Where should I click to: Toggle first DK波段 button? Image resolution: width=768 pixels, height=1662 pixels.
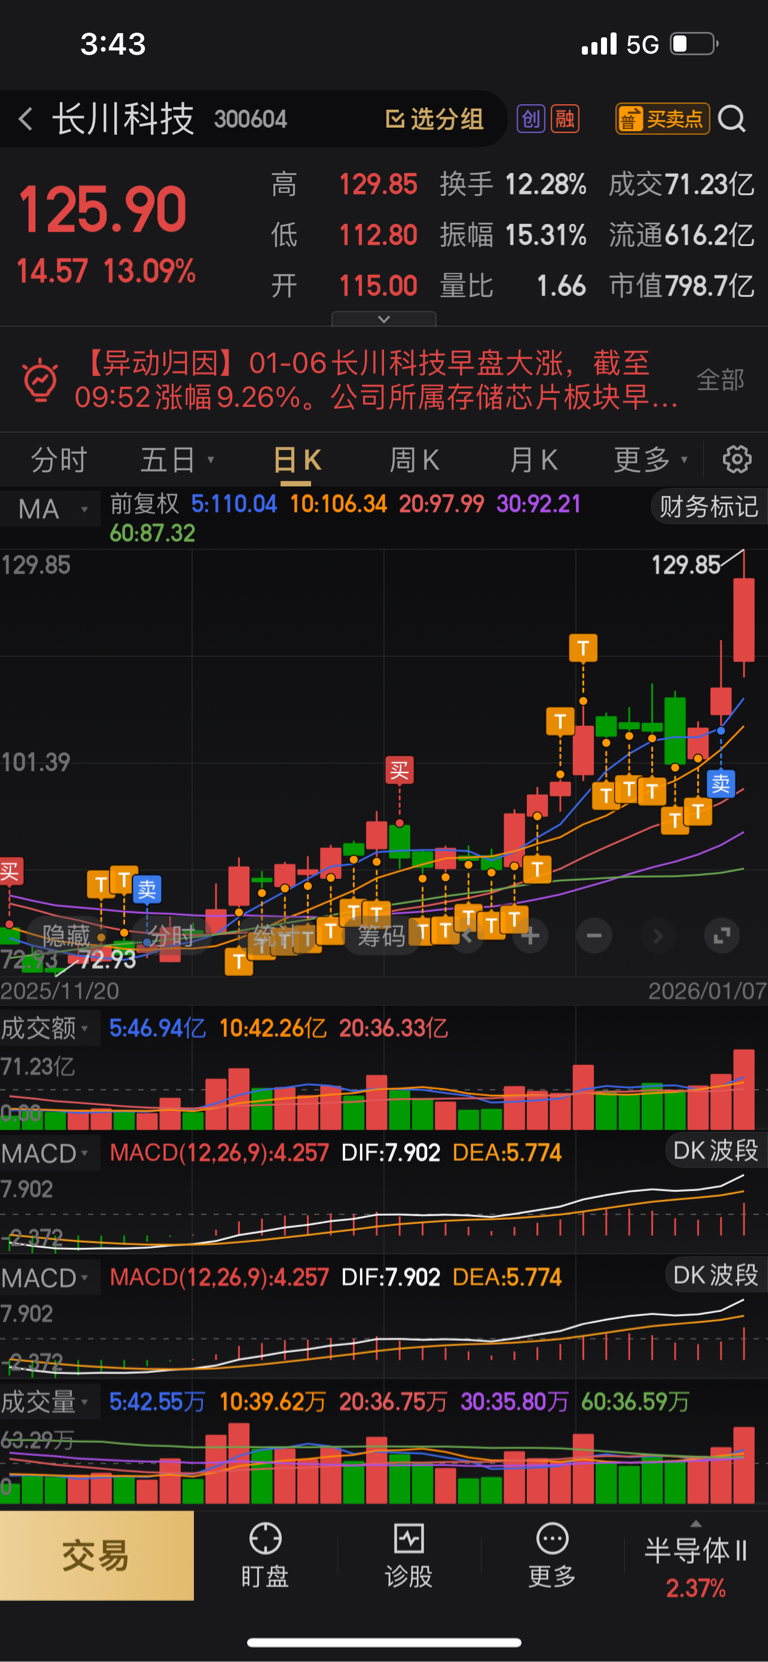tap(715, 1150)
